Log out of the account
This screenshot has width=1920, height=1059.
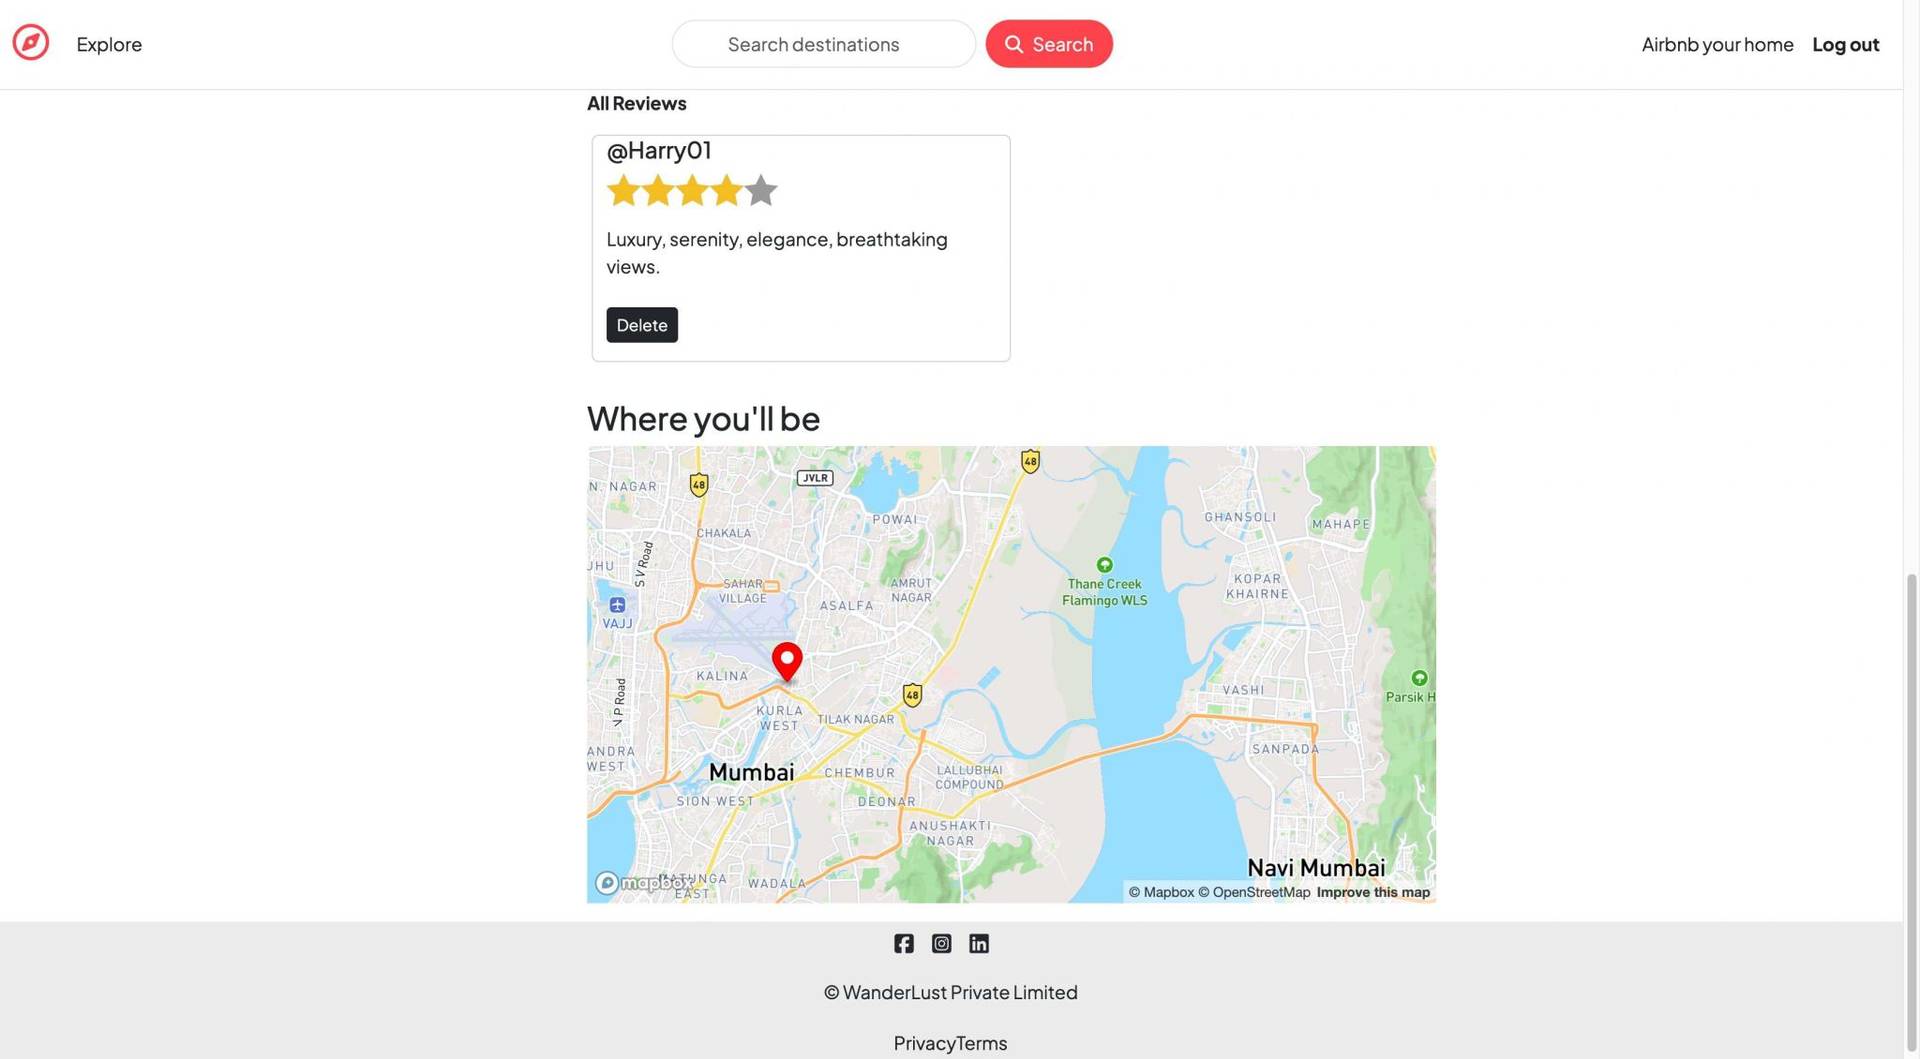pyautogui.click(x=1845, y=44)
